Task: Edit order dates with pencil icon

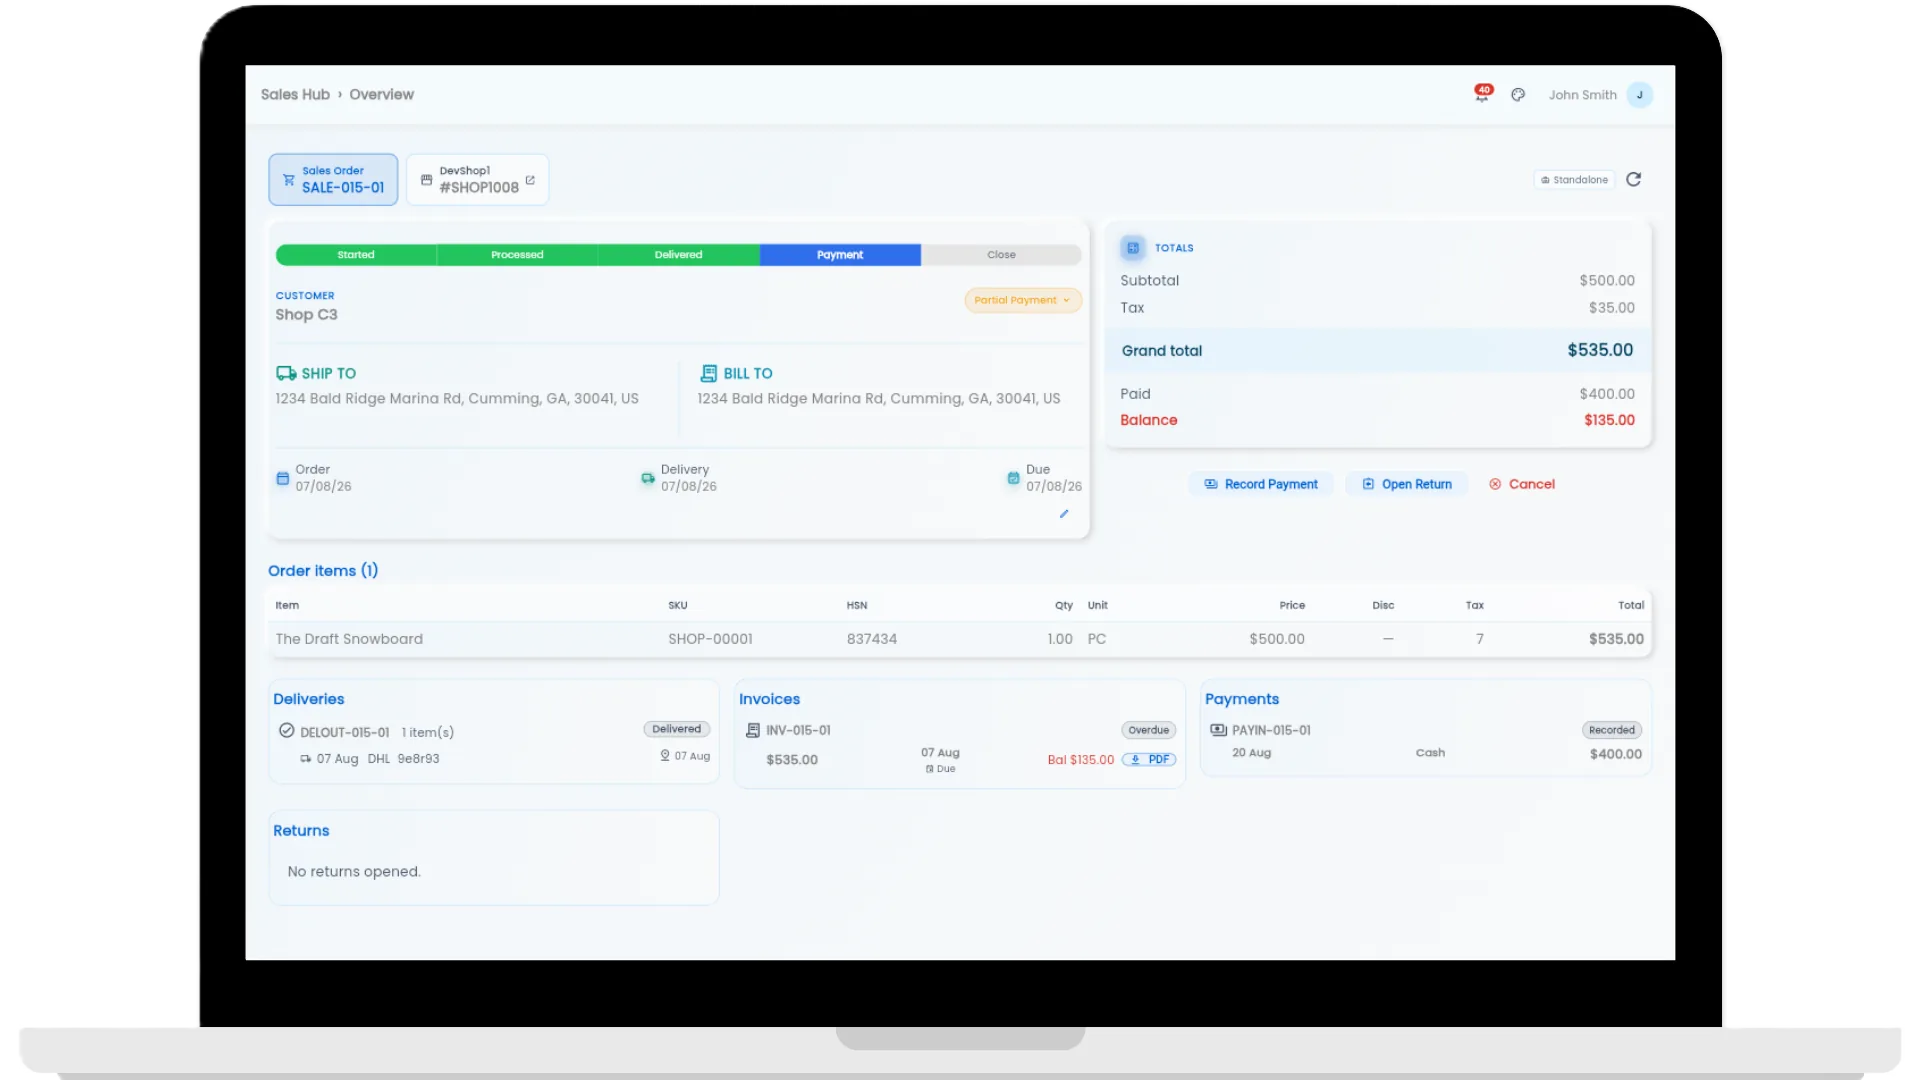Action: (1064, 514)
